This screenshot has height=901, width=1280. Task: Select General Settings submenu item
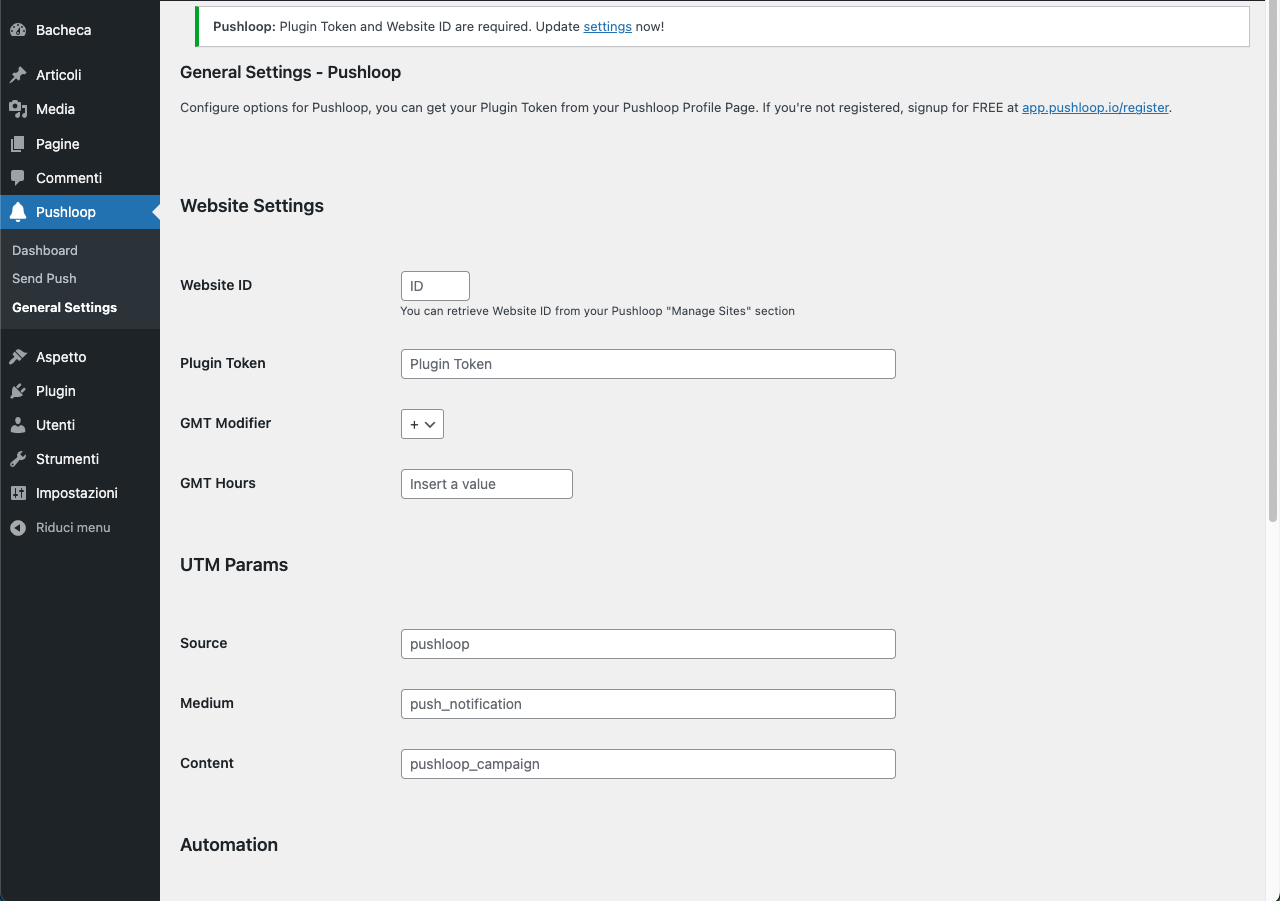(64, 307)
